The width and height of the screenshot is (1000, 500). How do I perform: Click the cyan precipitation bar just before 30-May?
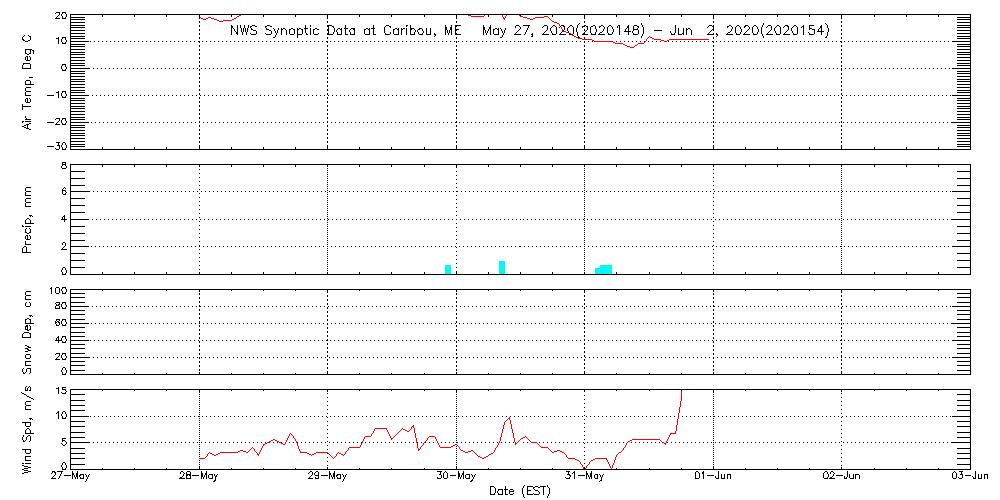pyautogui.click(x=448, y=269)
